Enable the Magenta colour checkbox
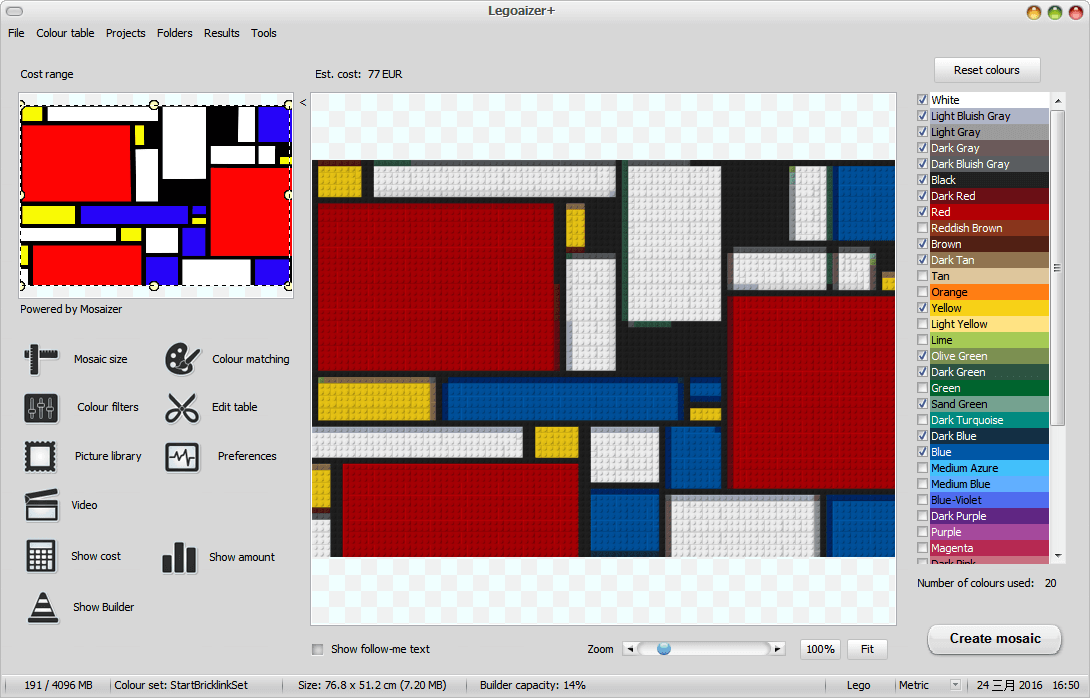The height and width of the screenshot is (698, 1090). point(922,548)
